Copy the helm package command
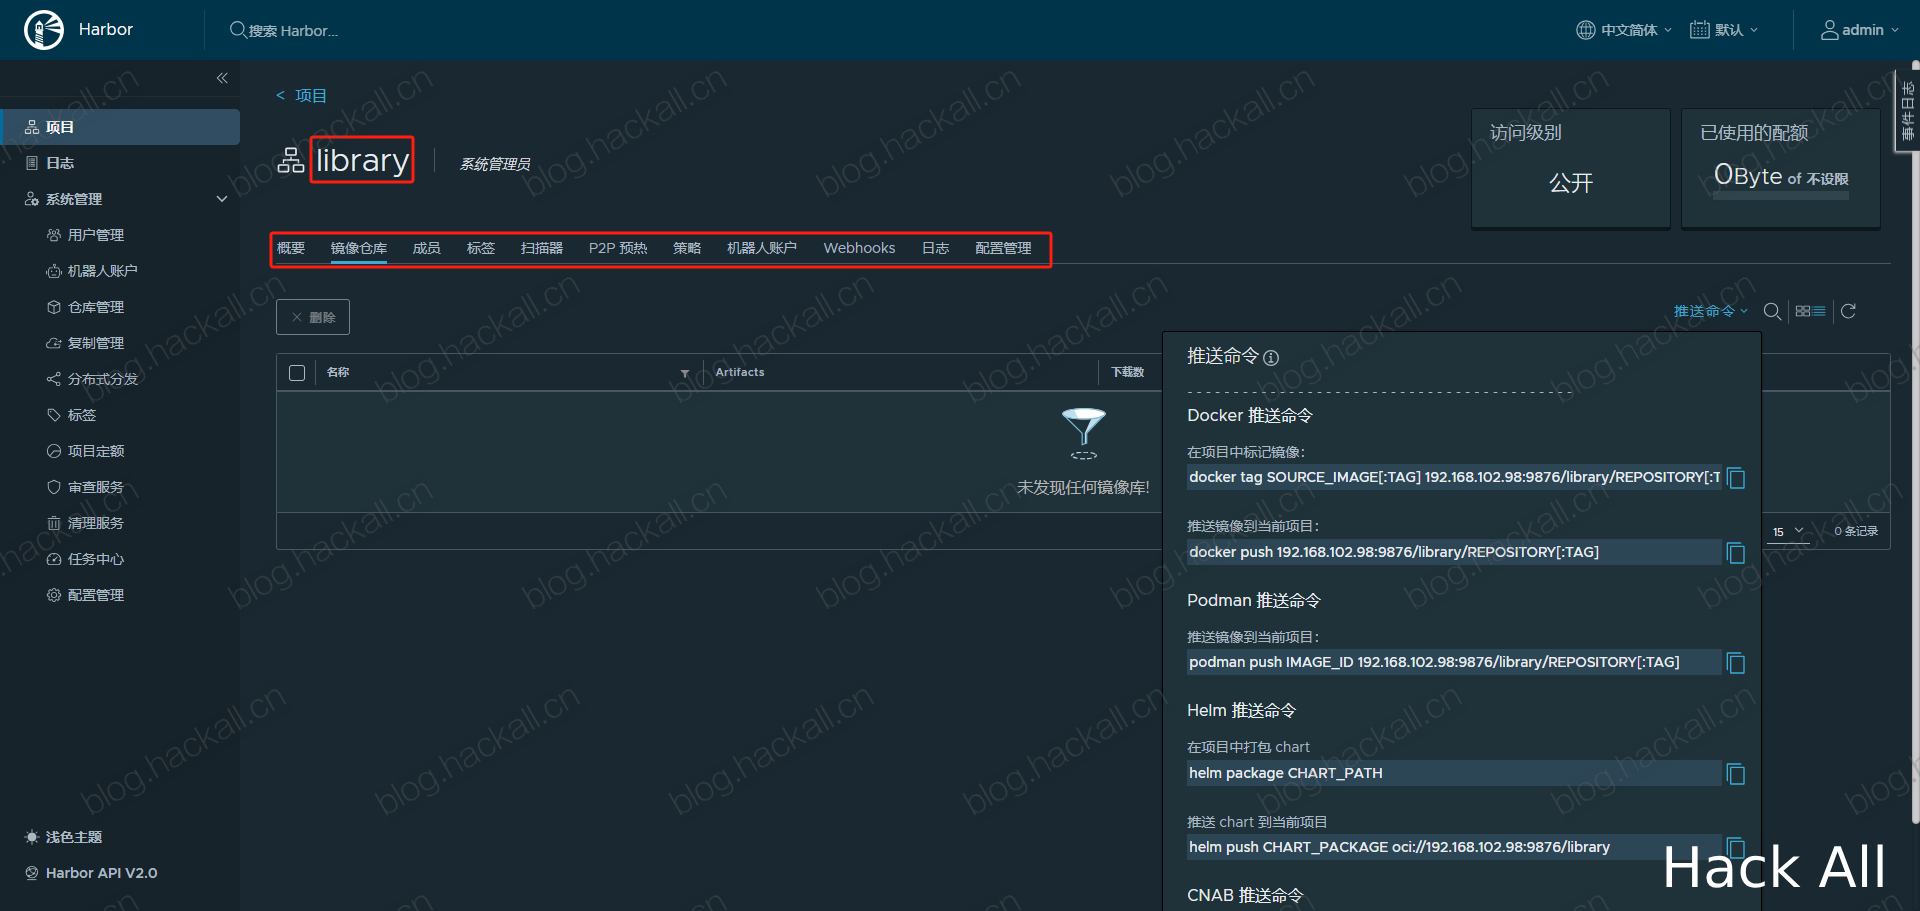The height and width of the screenshot is (911, 1920). pyautogui.click(x=1737, y=775)
